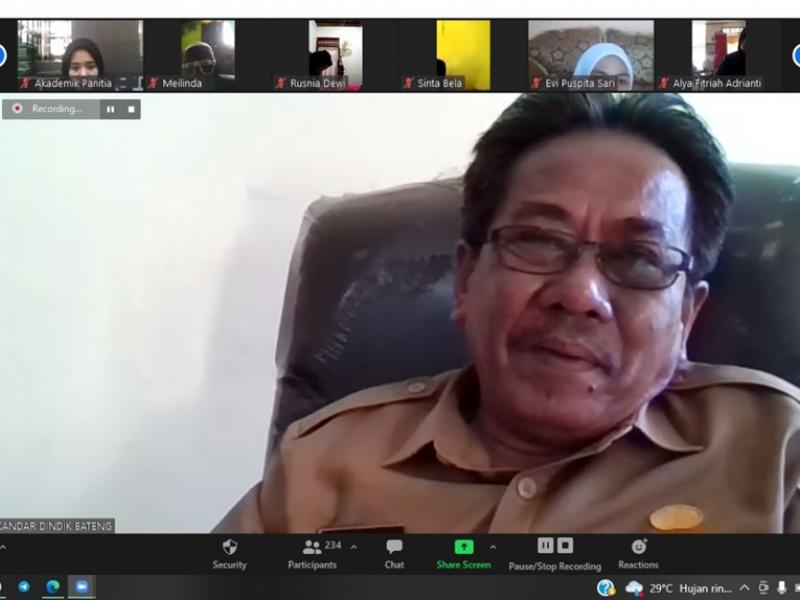
Task: Pause recording in bottom toolbar
Action: tap(545, 546)
